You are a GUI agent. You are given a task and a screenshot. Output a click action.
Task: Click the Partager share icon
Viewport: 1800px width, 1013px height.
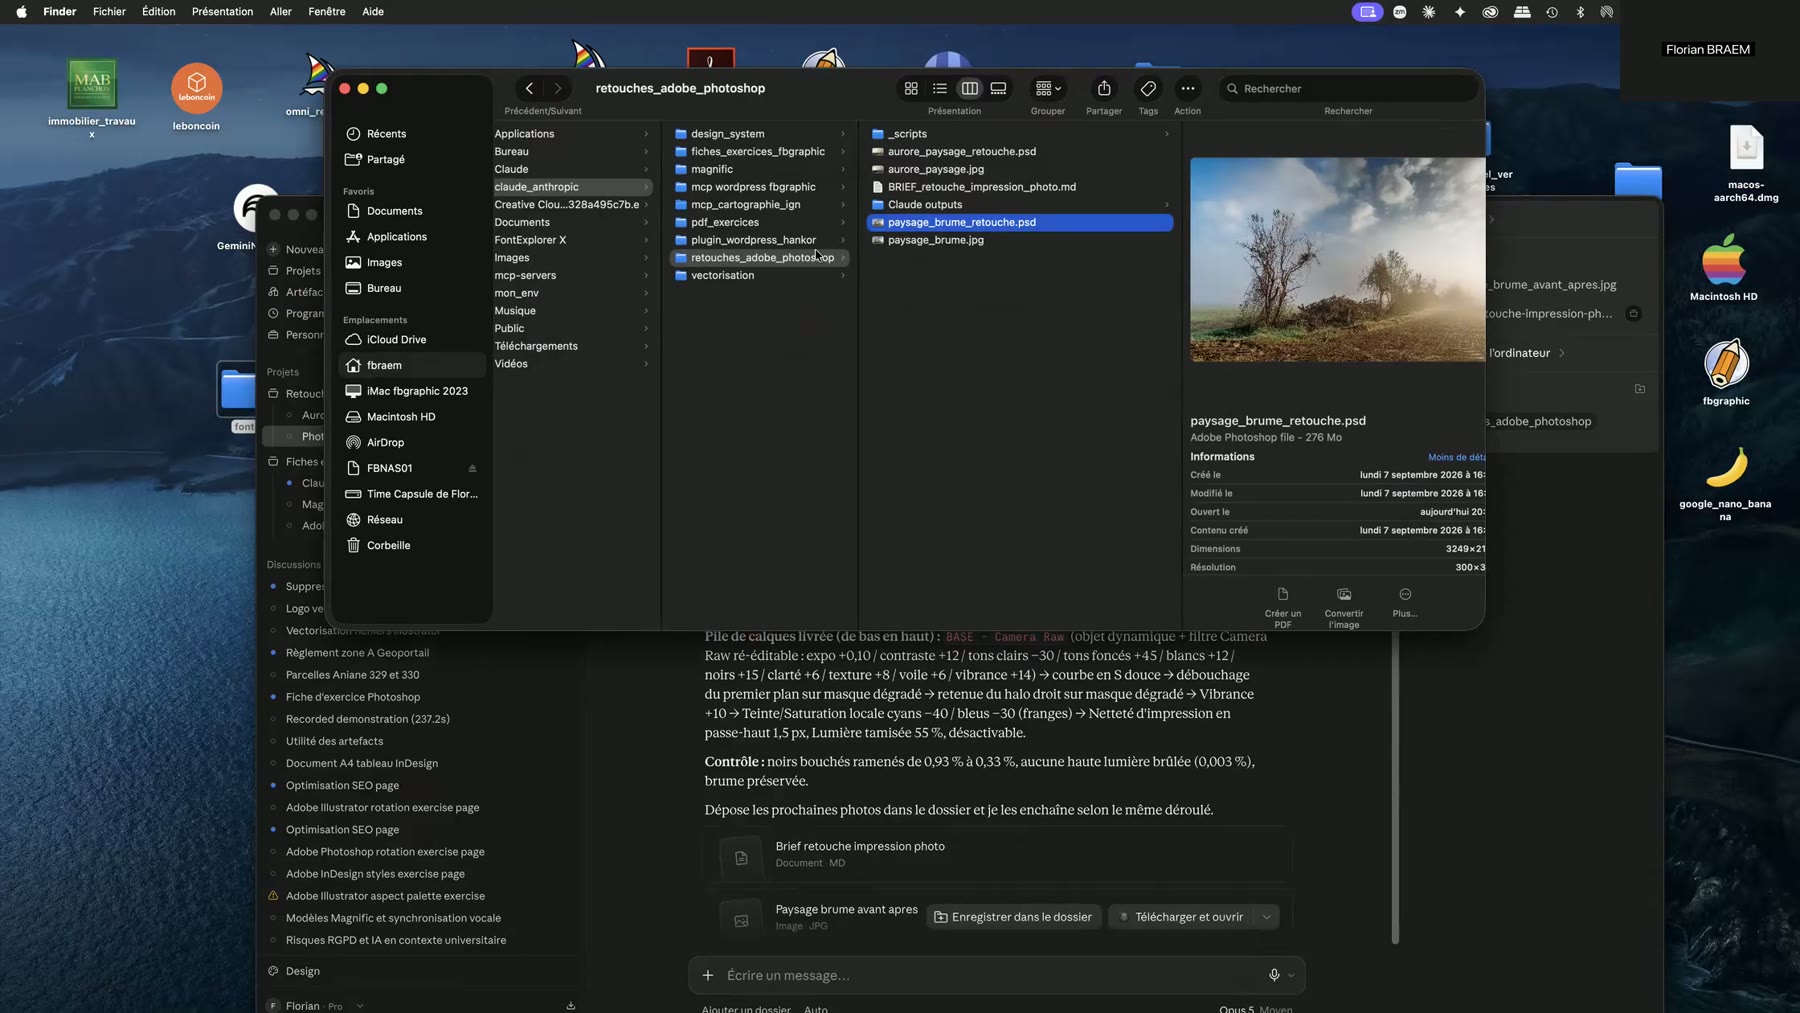[1104, 88]
